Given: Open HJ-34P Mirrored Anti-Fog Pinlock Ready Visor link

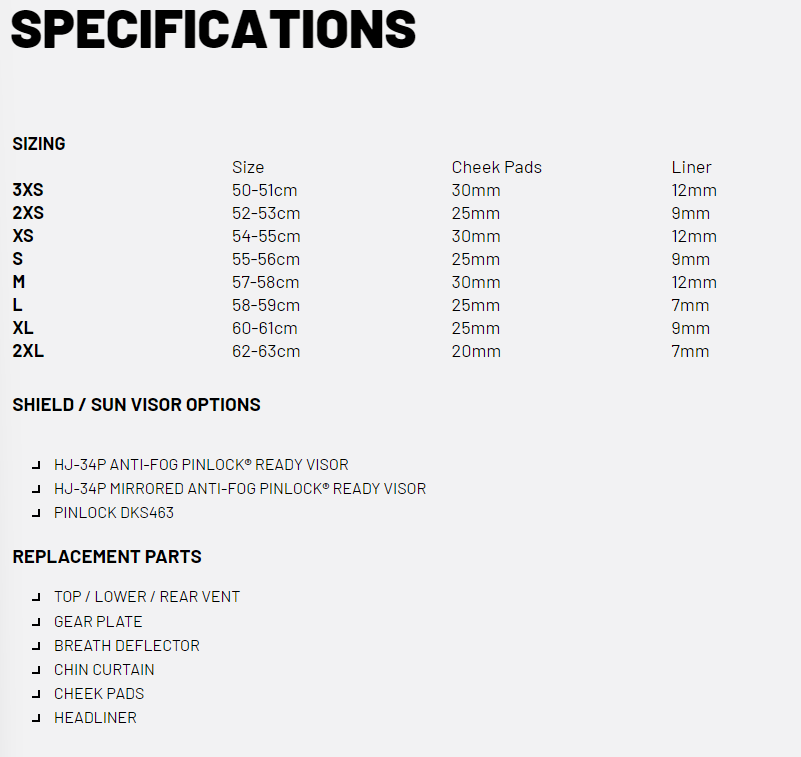Looking at the screenshot, I should point(240,489).
